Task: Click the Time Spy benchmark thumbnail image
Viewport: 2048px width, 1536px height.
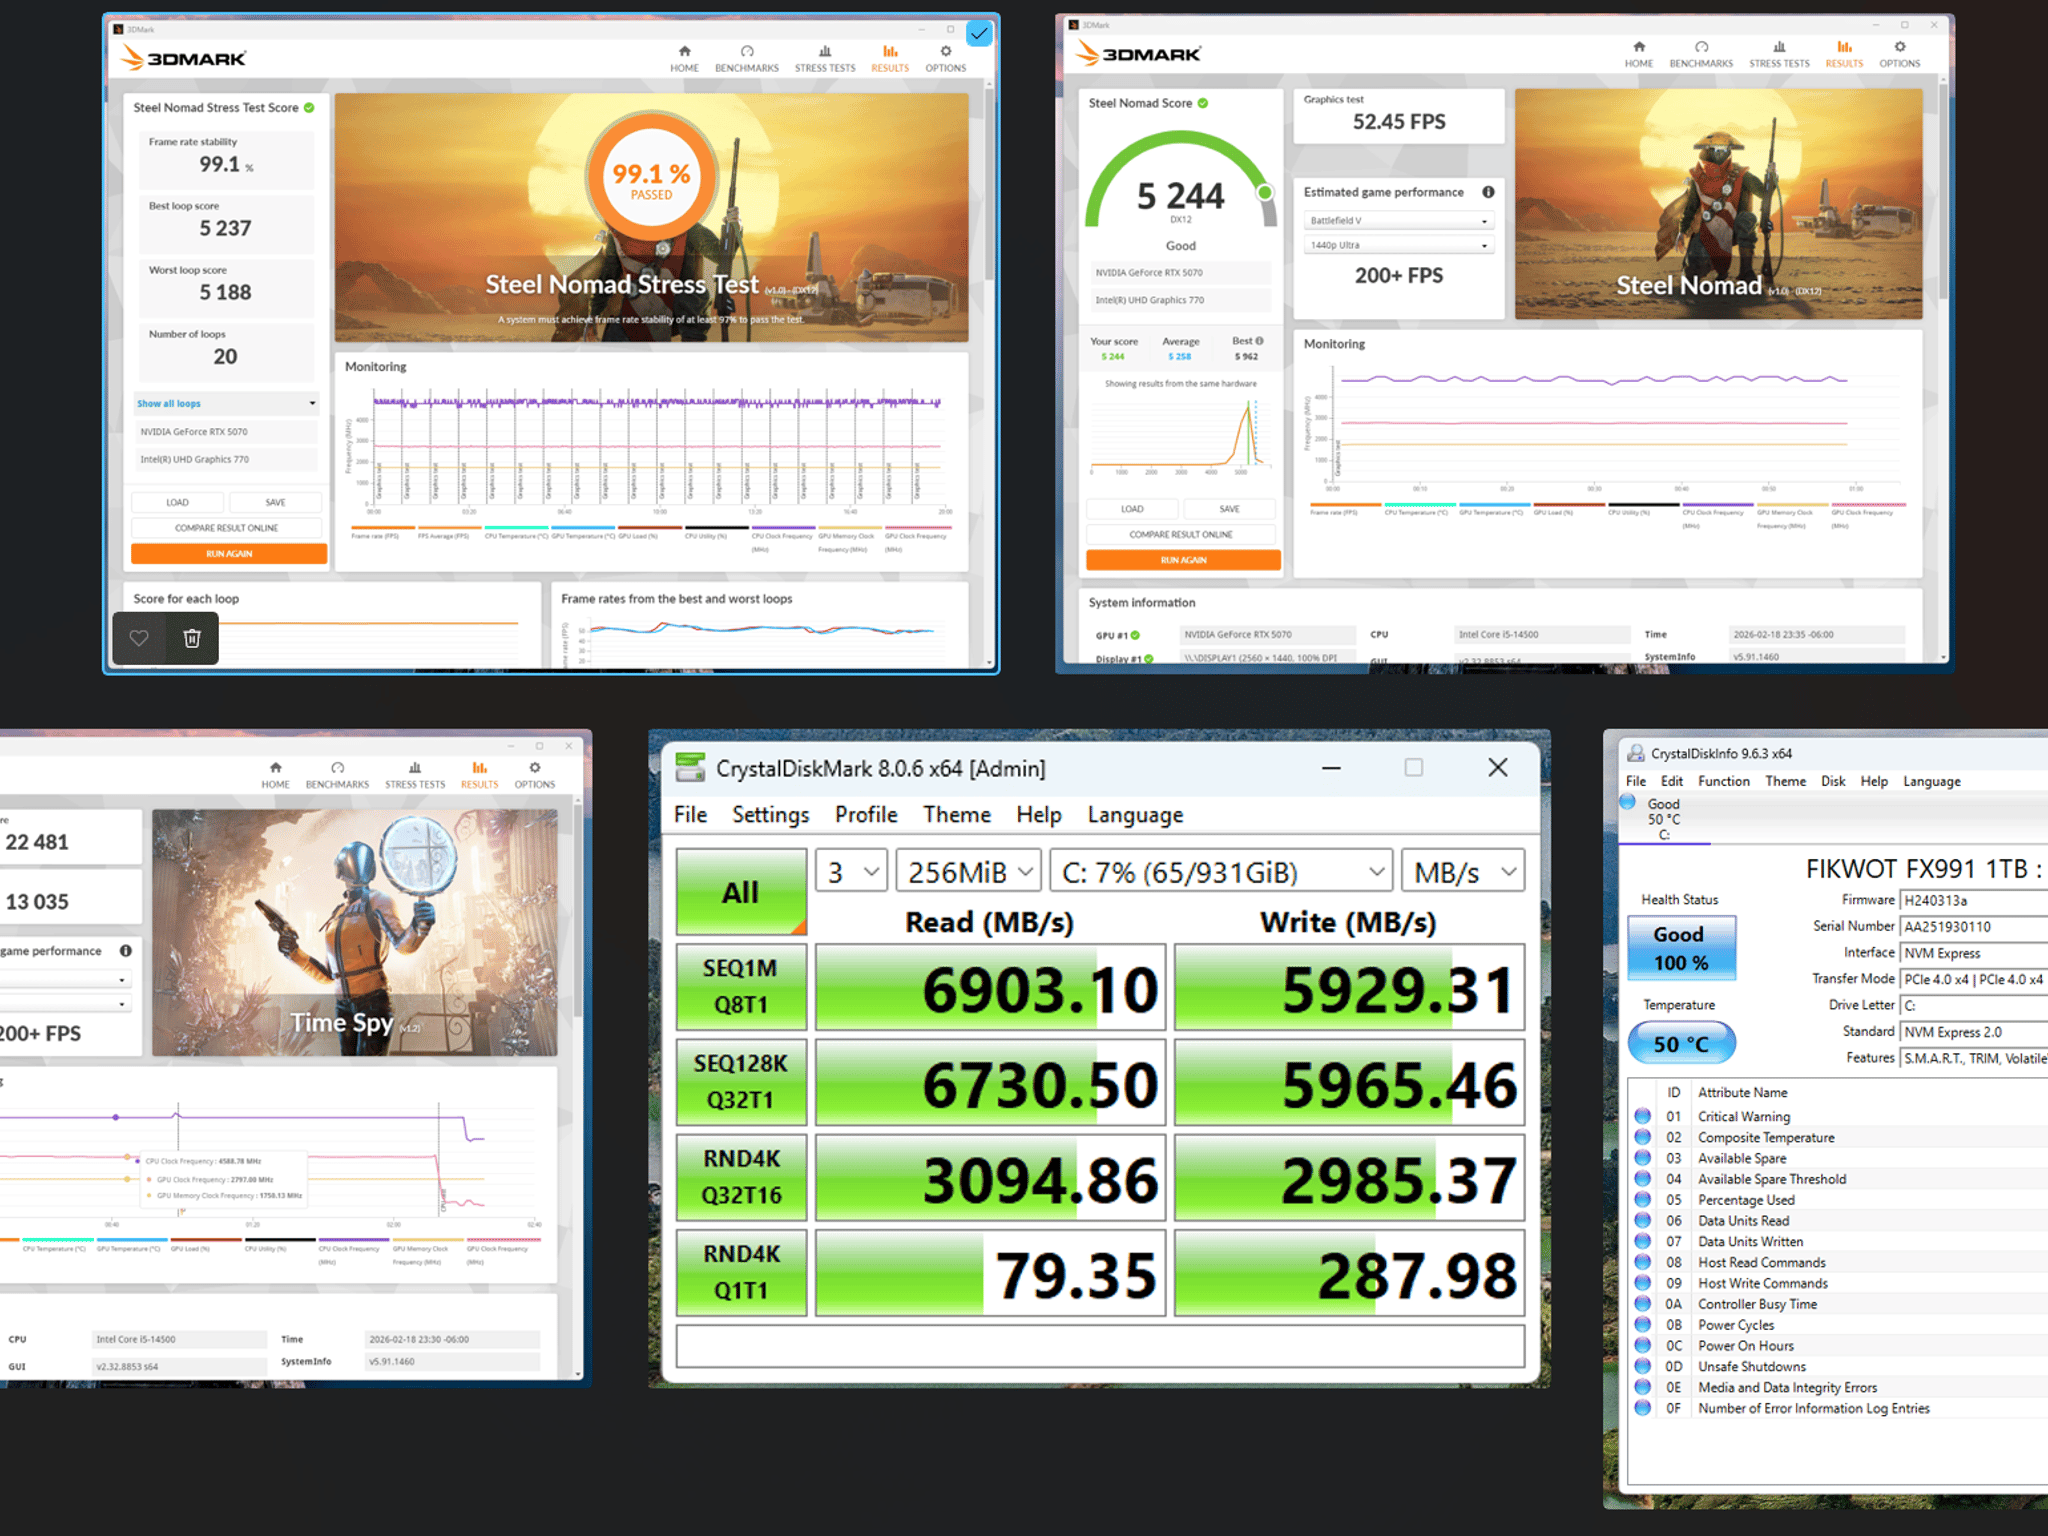Action: point(354,932)
